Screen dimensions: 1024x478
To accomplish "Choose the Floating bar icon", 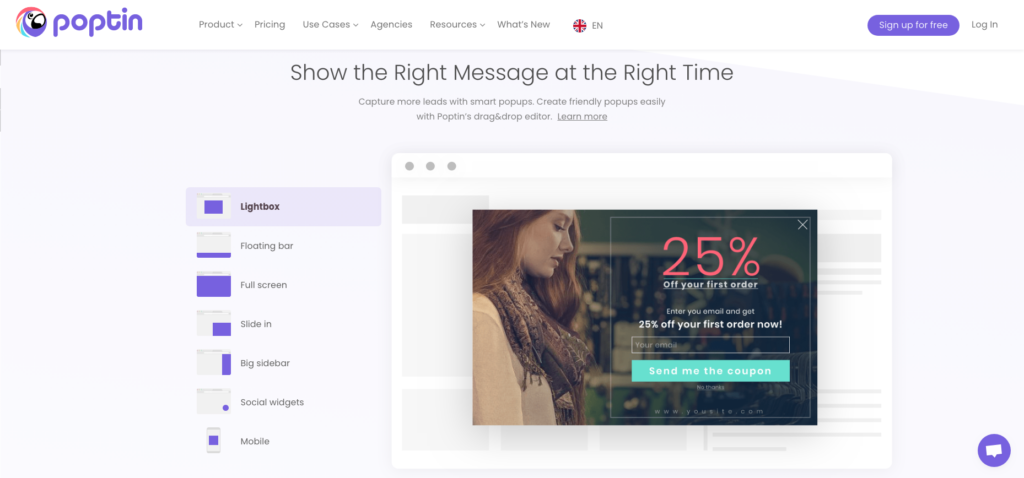I will coord(214,246).
